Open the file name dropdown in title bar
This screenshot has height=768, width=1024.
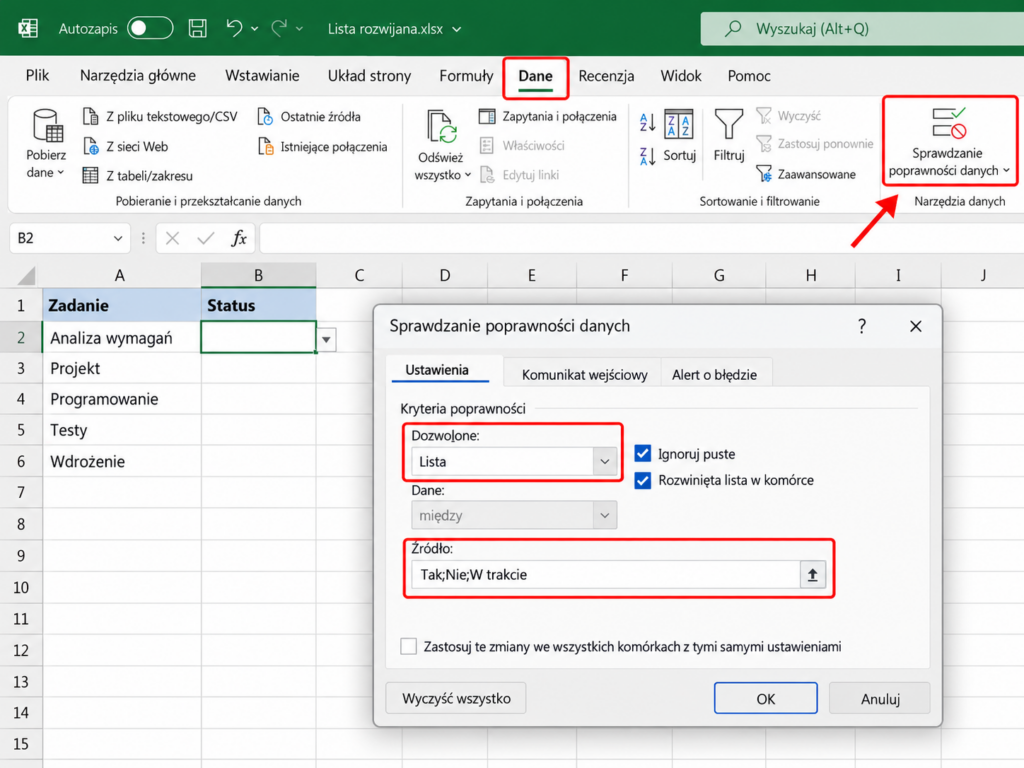coord(457,29)
